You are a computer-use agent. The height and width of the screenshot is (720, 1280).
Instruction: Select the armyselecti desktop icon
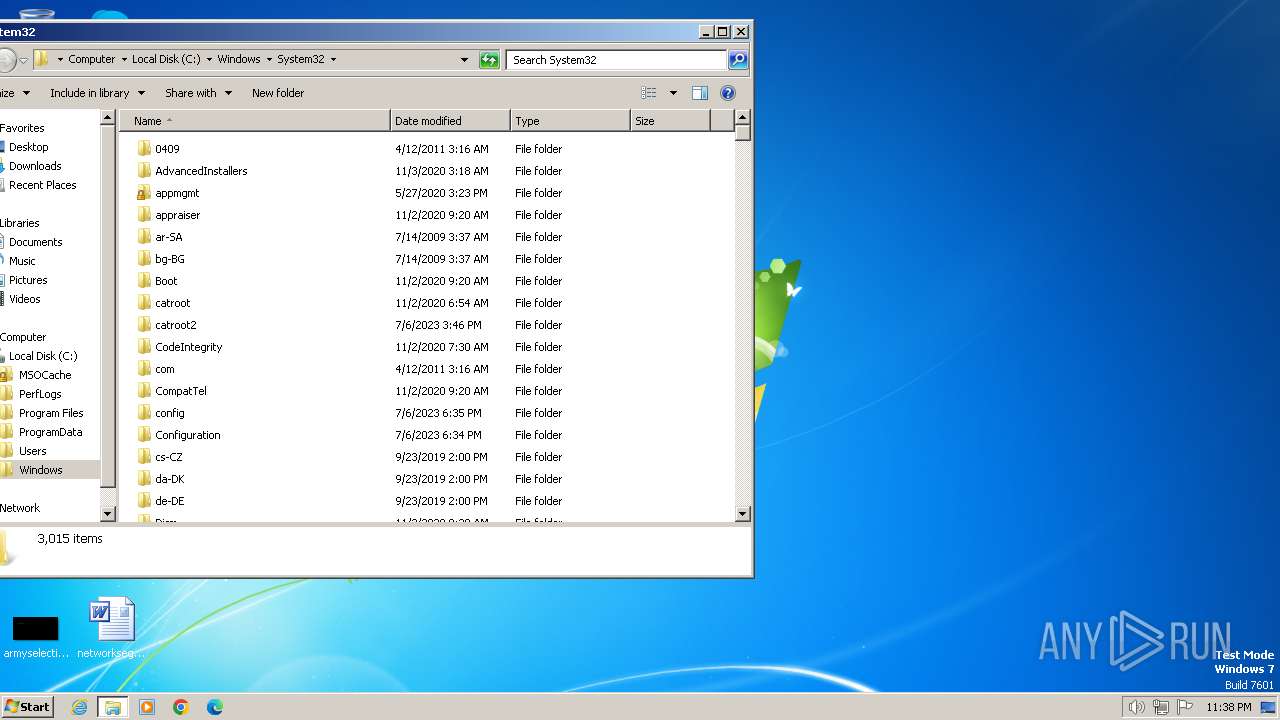click(36, 628)
